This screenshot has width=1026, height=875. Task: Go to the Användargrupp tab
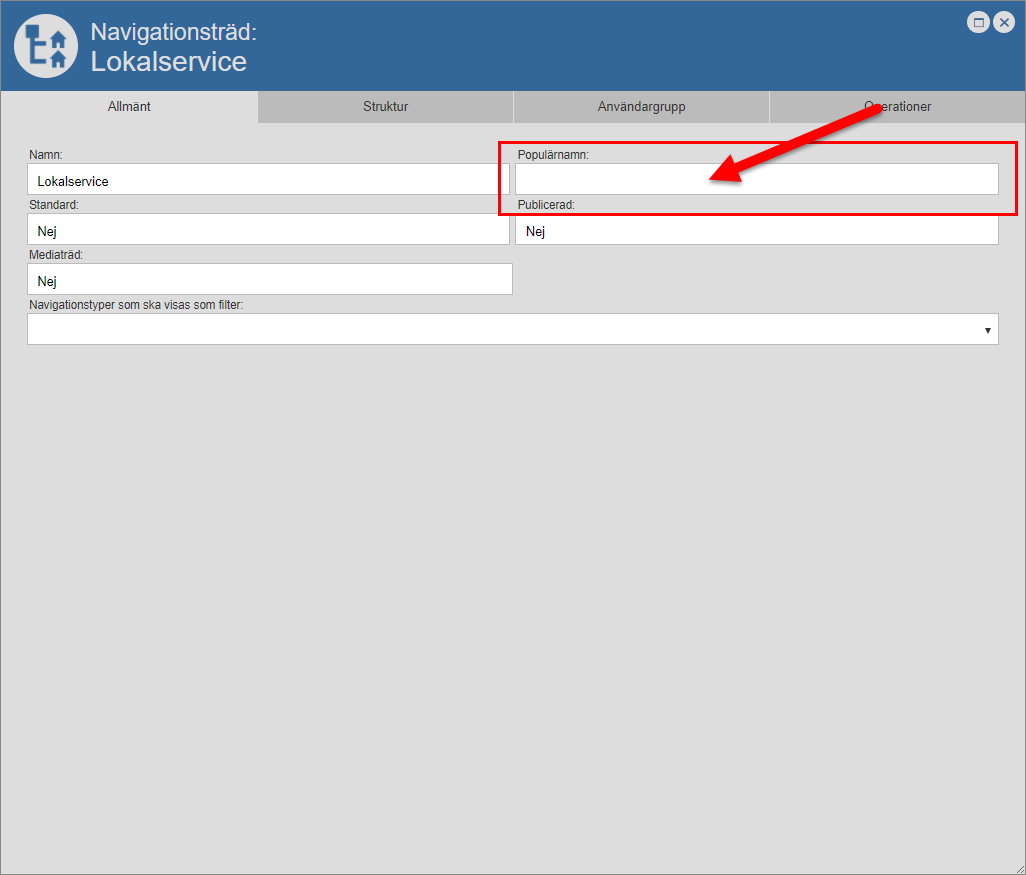[x=641, y=107]
